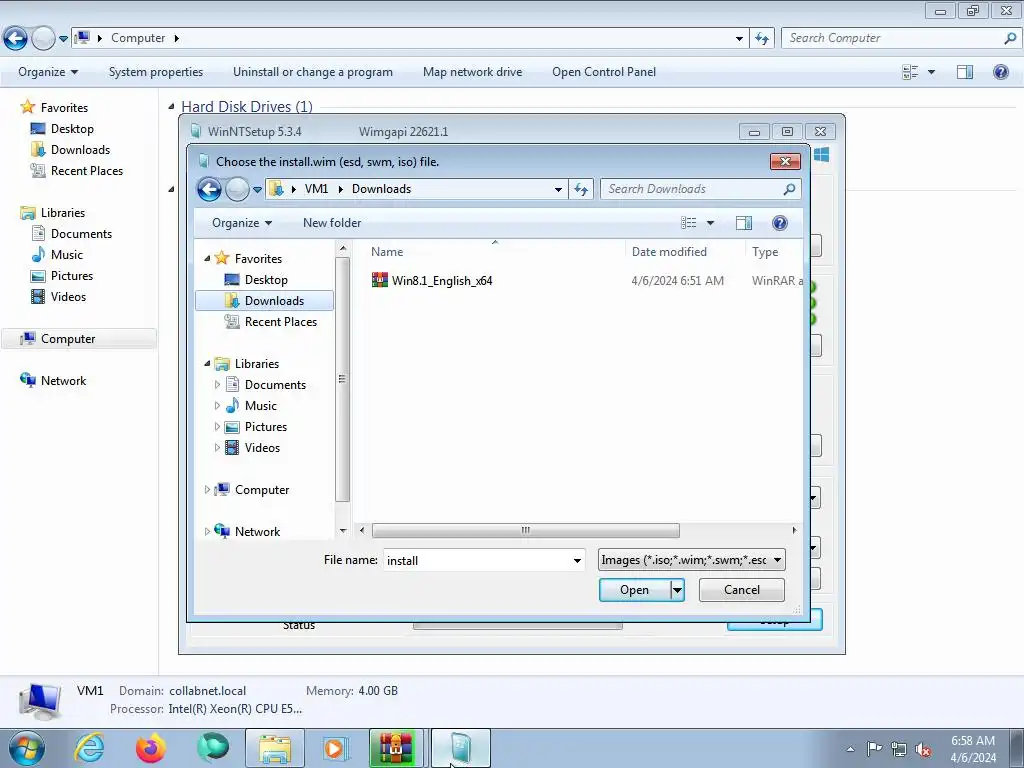Toggle the preview pane in file dialog
This screenshot has height=768, width=1024.
744,223
